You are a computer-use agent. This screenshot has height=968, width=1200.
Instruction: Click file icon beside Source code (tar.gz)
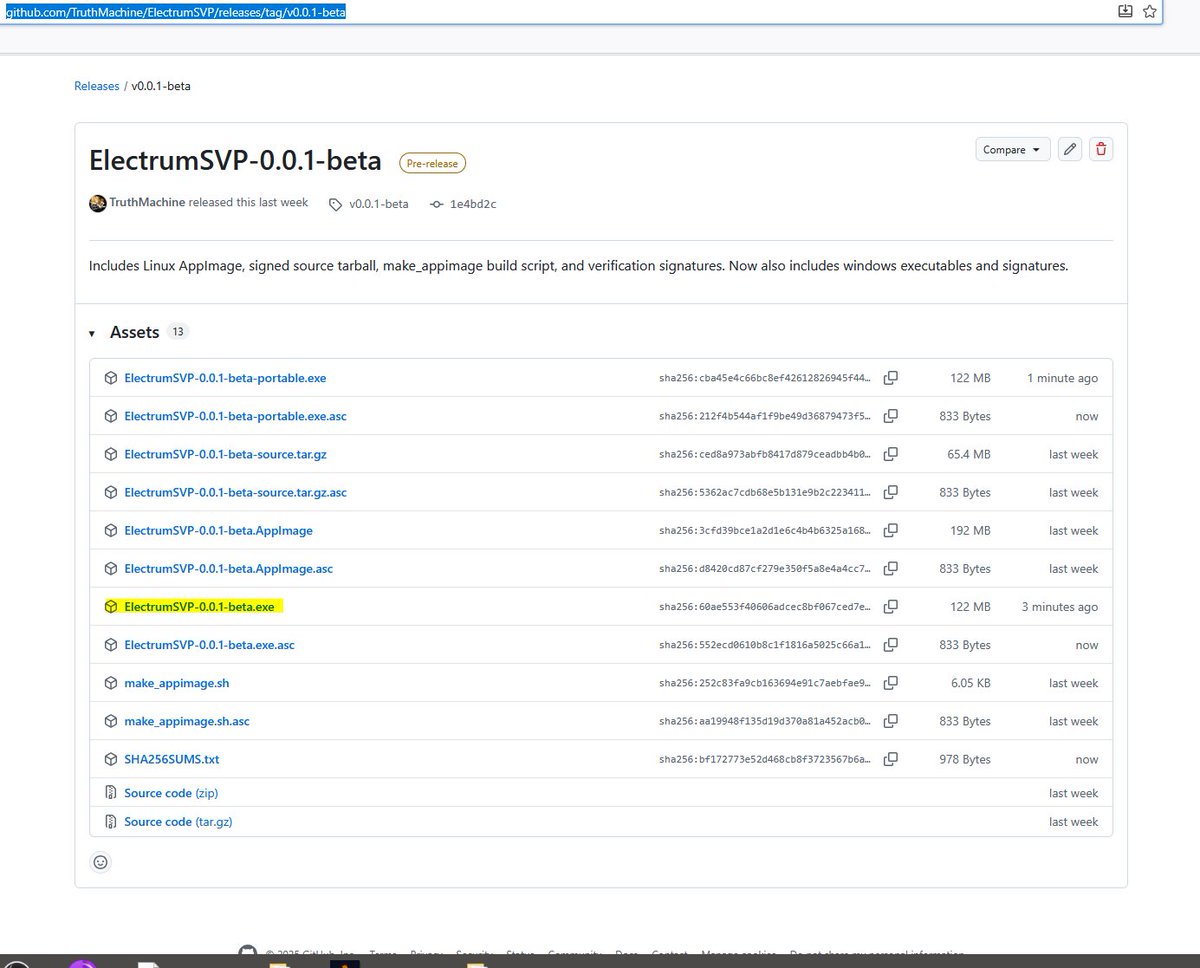[x=111, y=822]
